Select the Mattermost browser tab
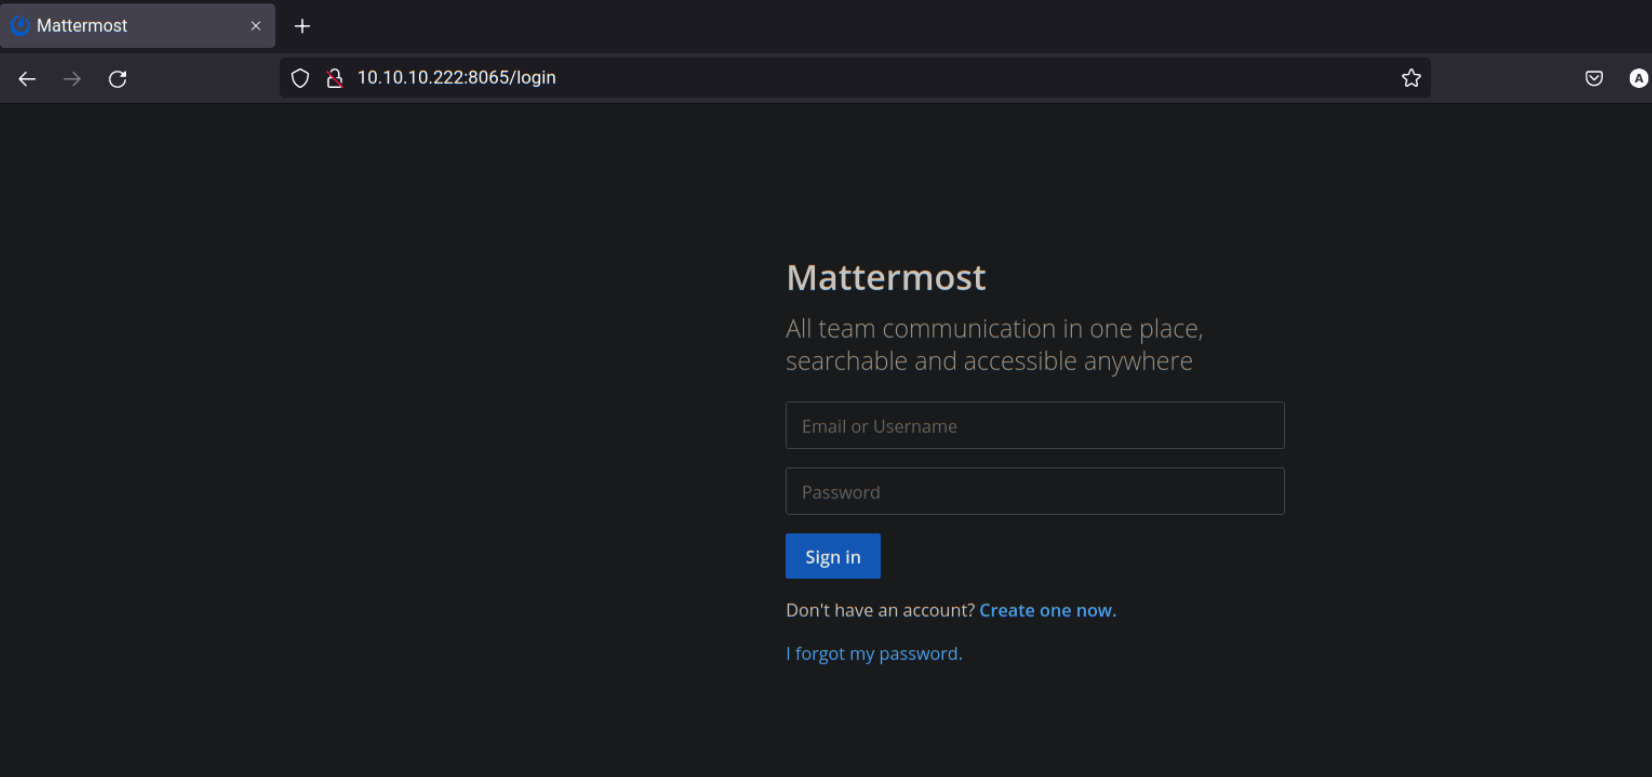Viewport: 1652px width, 777px height. 138,26
